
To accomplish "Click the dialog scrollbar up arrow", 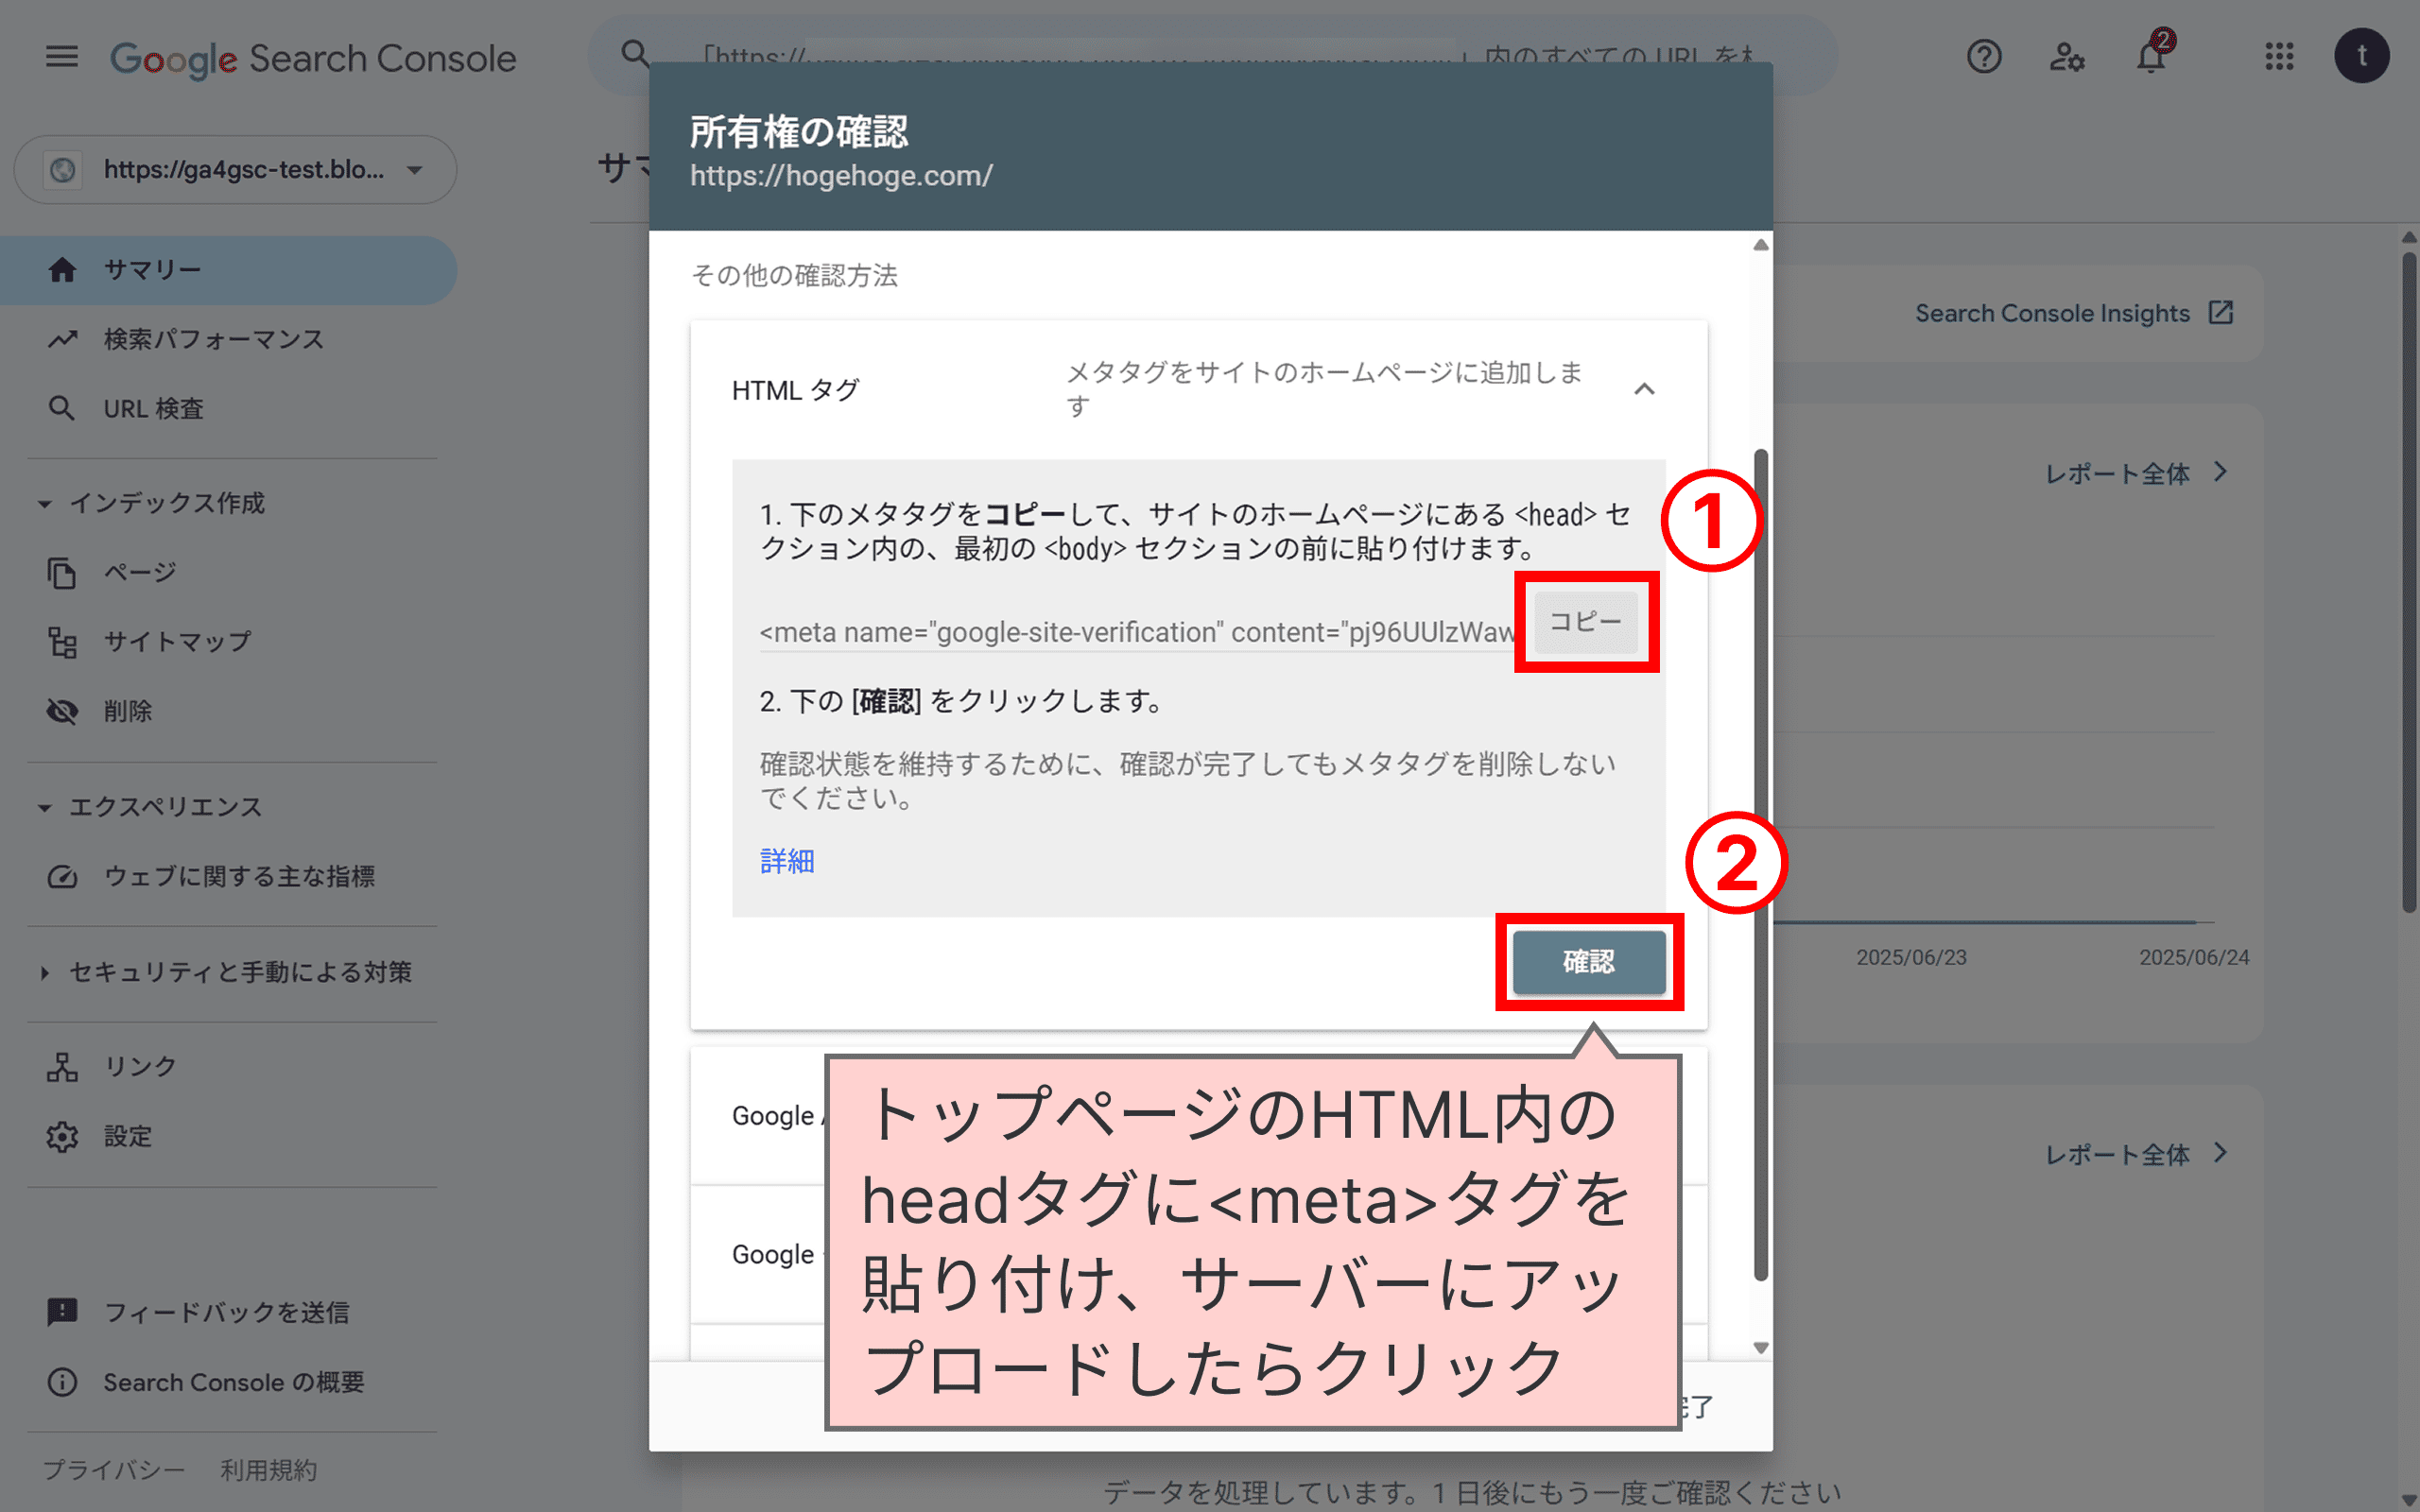I will pyautogui.click(x=1761, y=245).
